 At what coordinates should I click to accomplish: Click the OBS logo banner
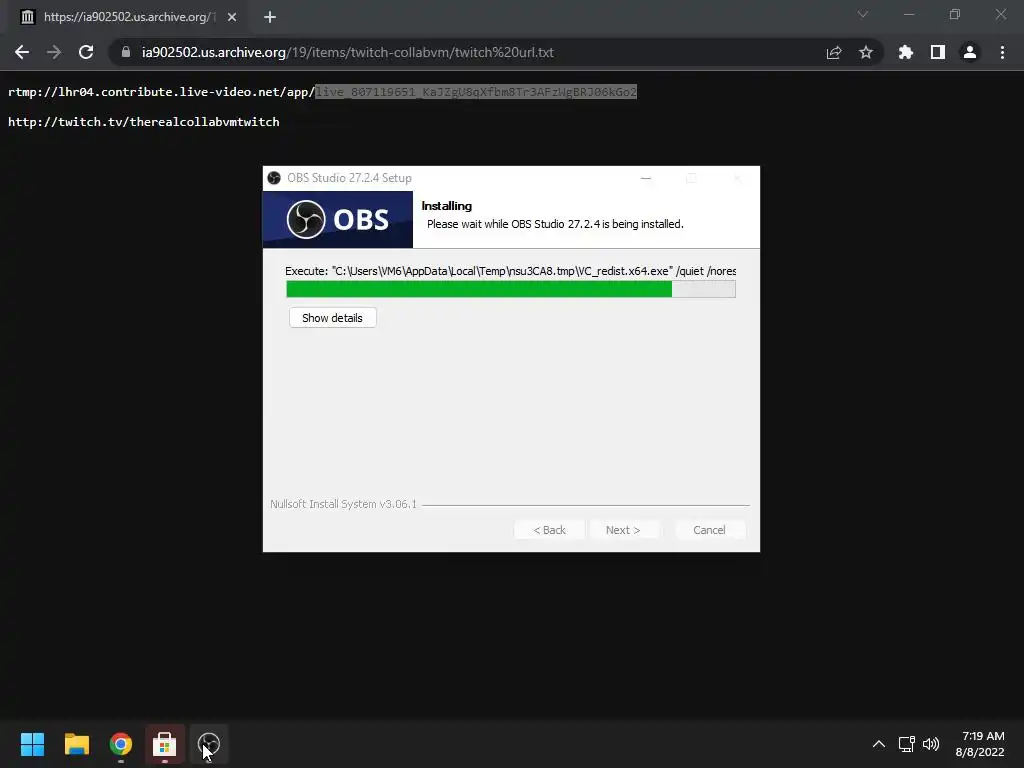338,219
